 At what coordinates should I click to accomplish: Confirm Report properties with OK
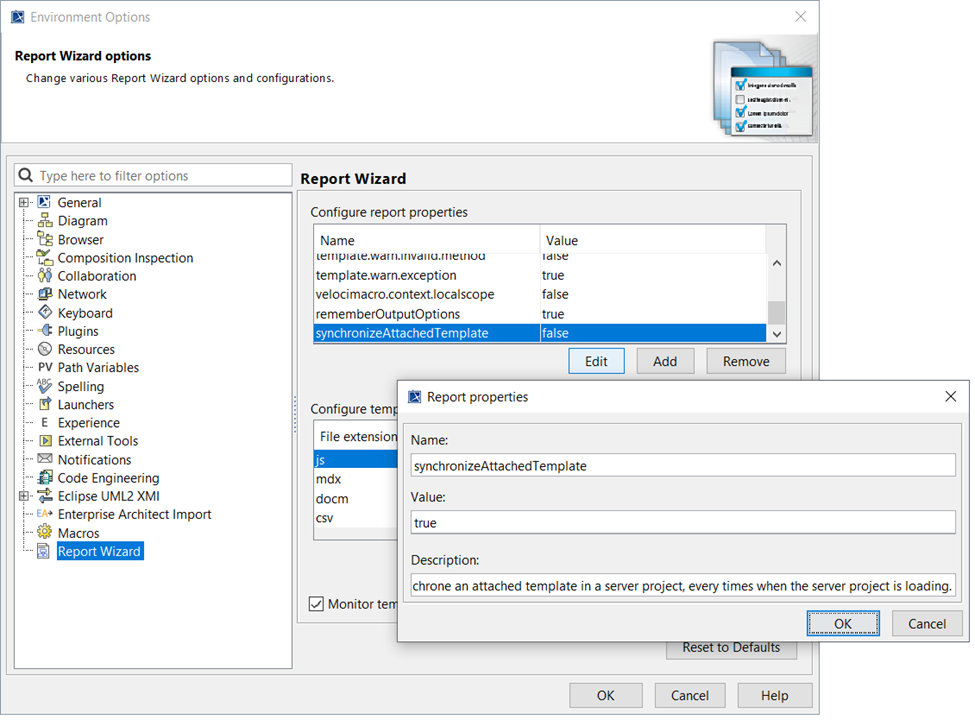[843, 624]
